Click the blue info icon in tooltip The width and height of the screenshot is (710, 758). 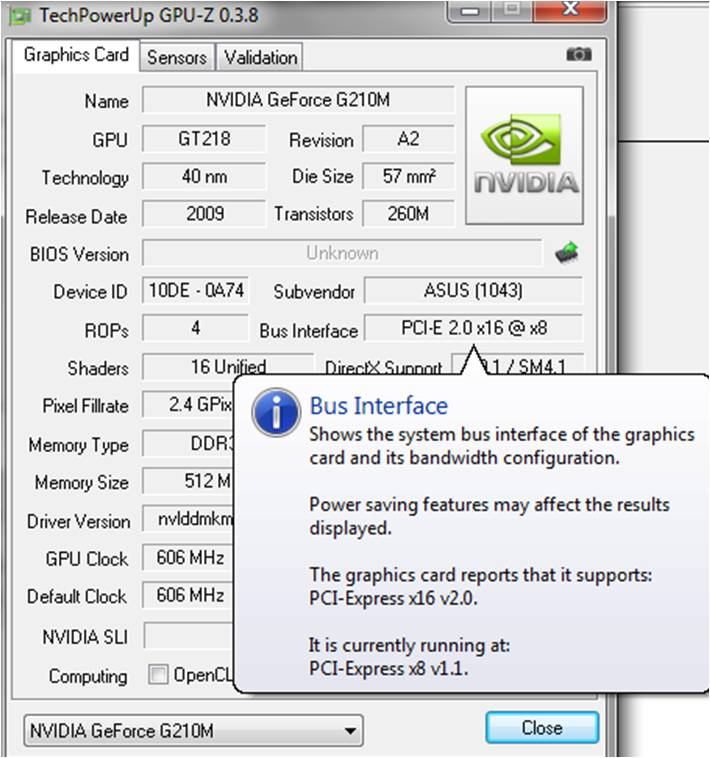click(x=276, y=412)
